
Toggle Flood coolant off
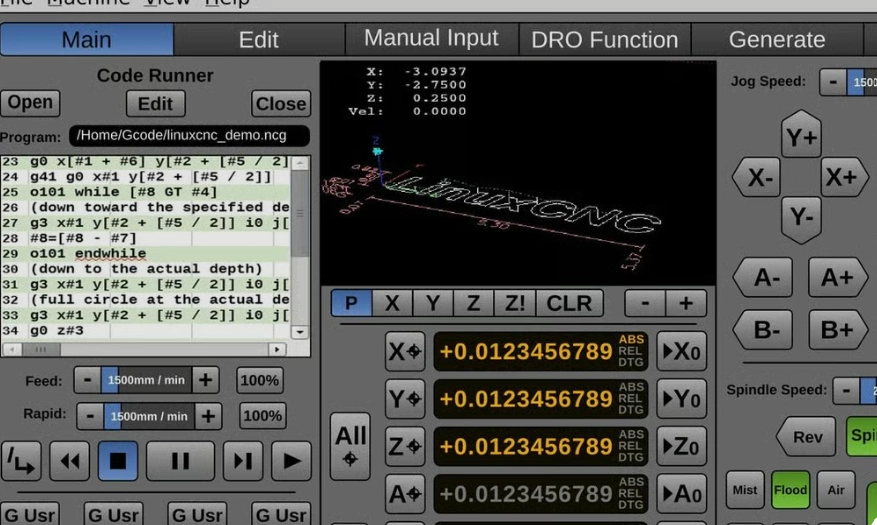pyautogui.click(x=790, y=490)
